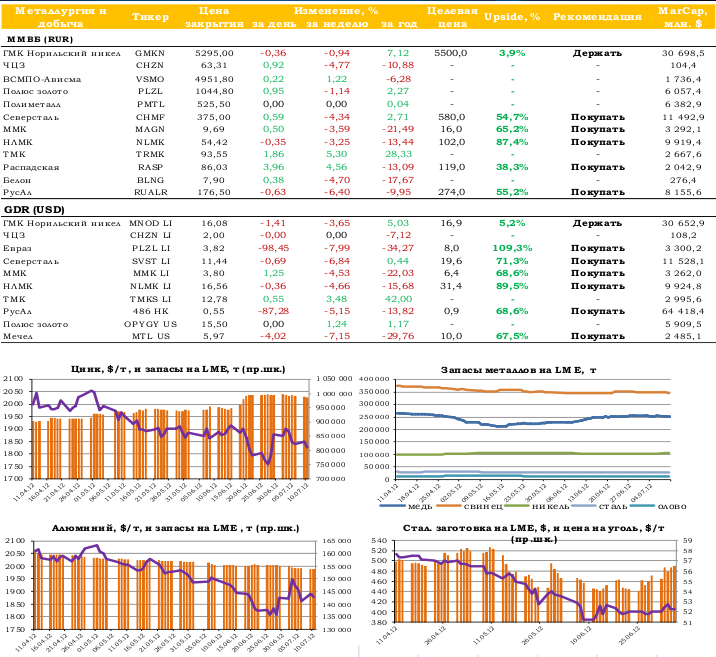Click the CHMF ticker cell
This screenshot has width=716, height=657.
point(150,117)
